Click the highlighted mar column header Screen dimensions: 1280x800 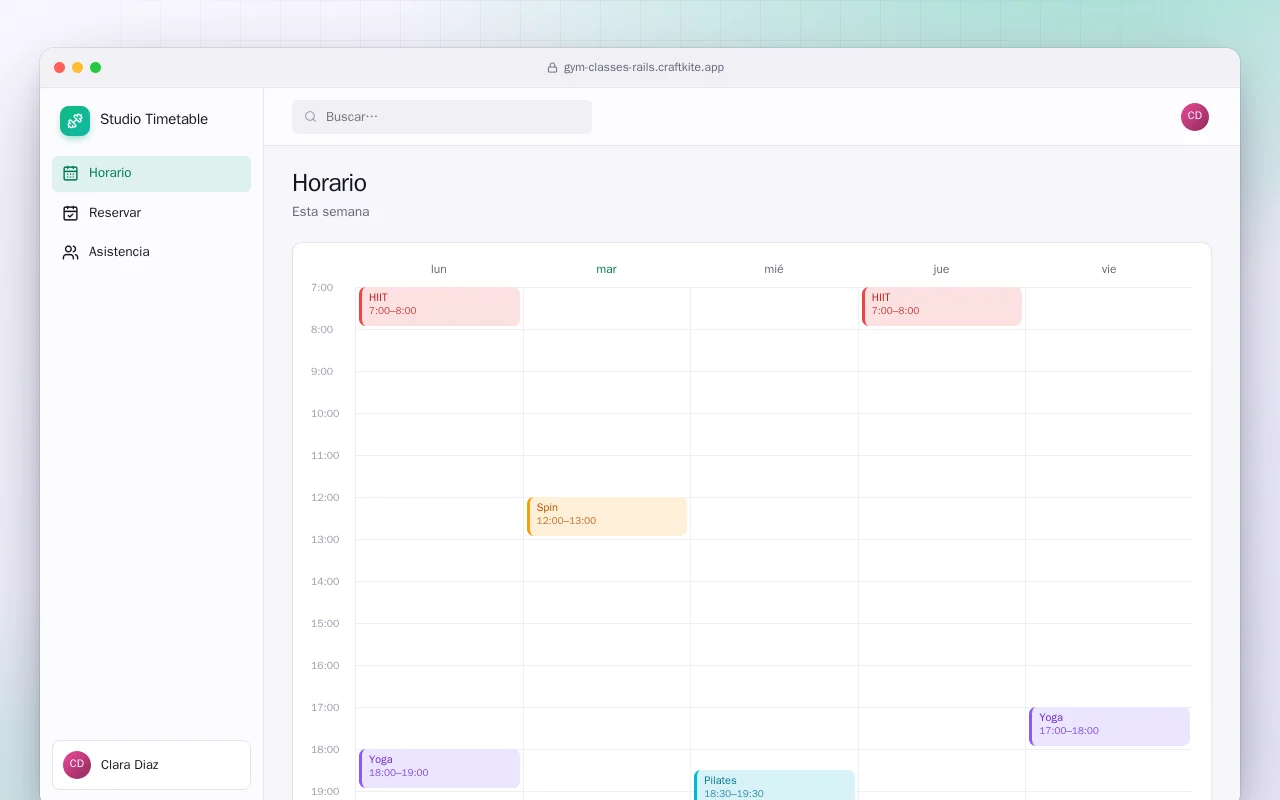606,269
